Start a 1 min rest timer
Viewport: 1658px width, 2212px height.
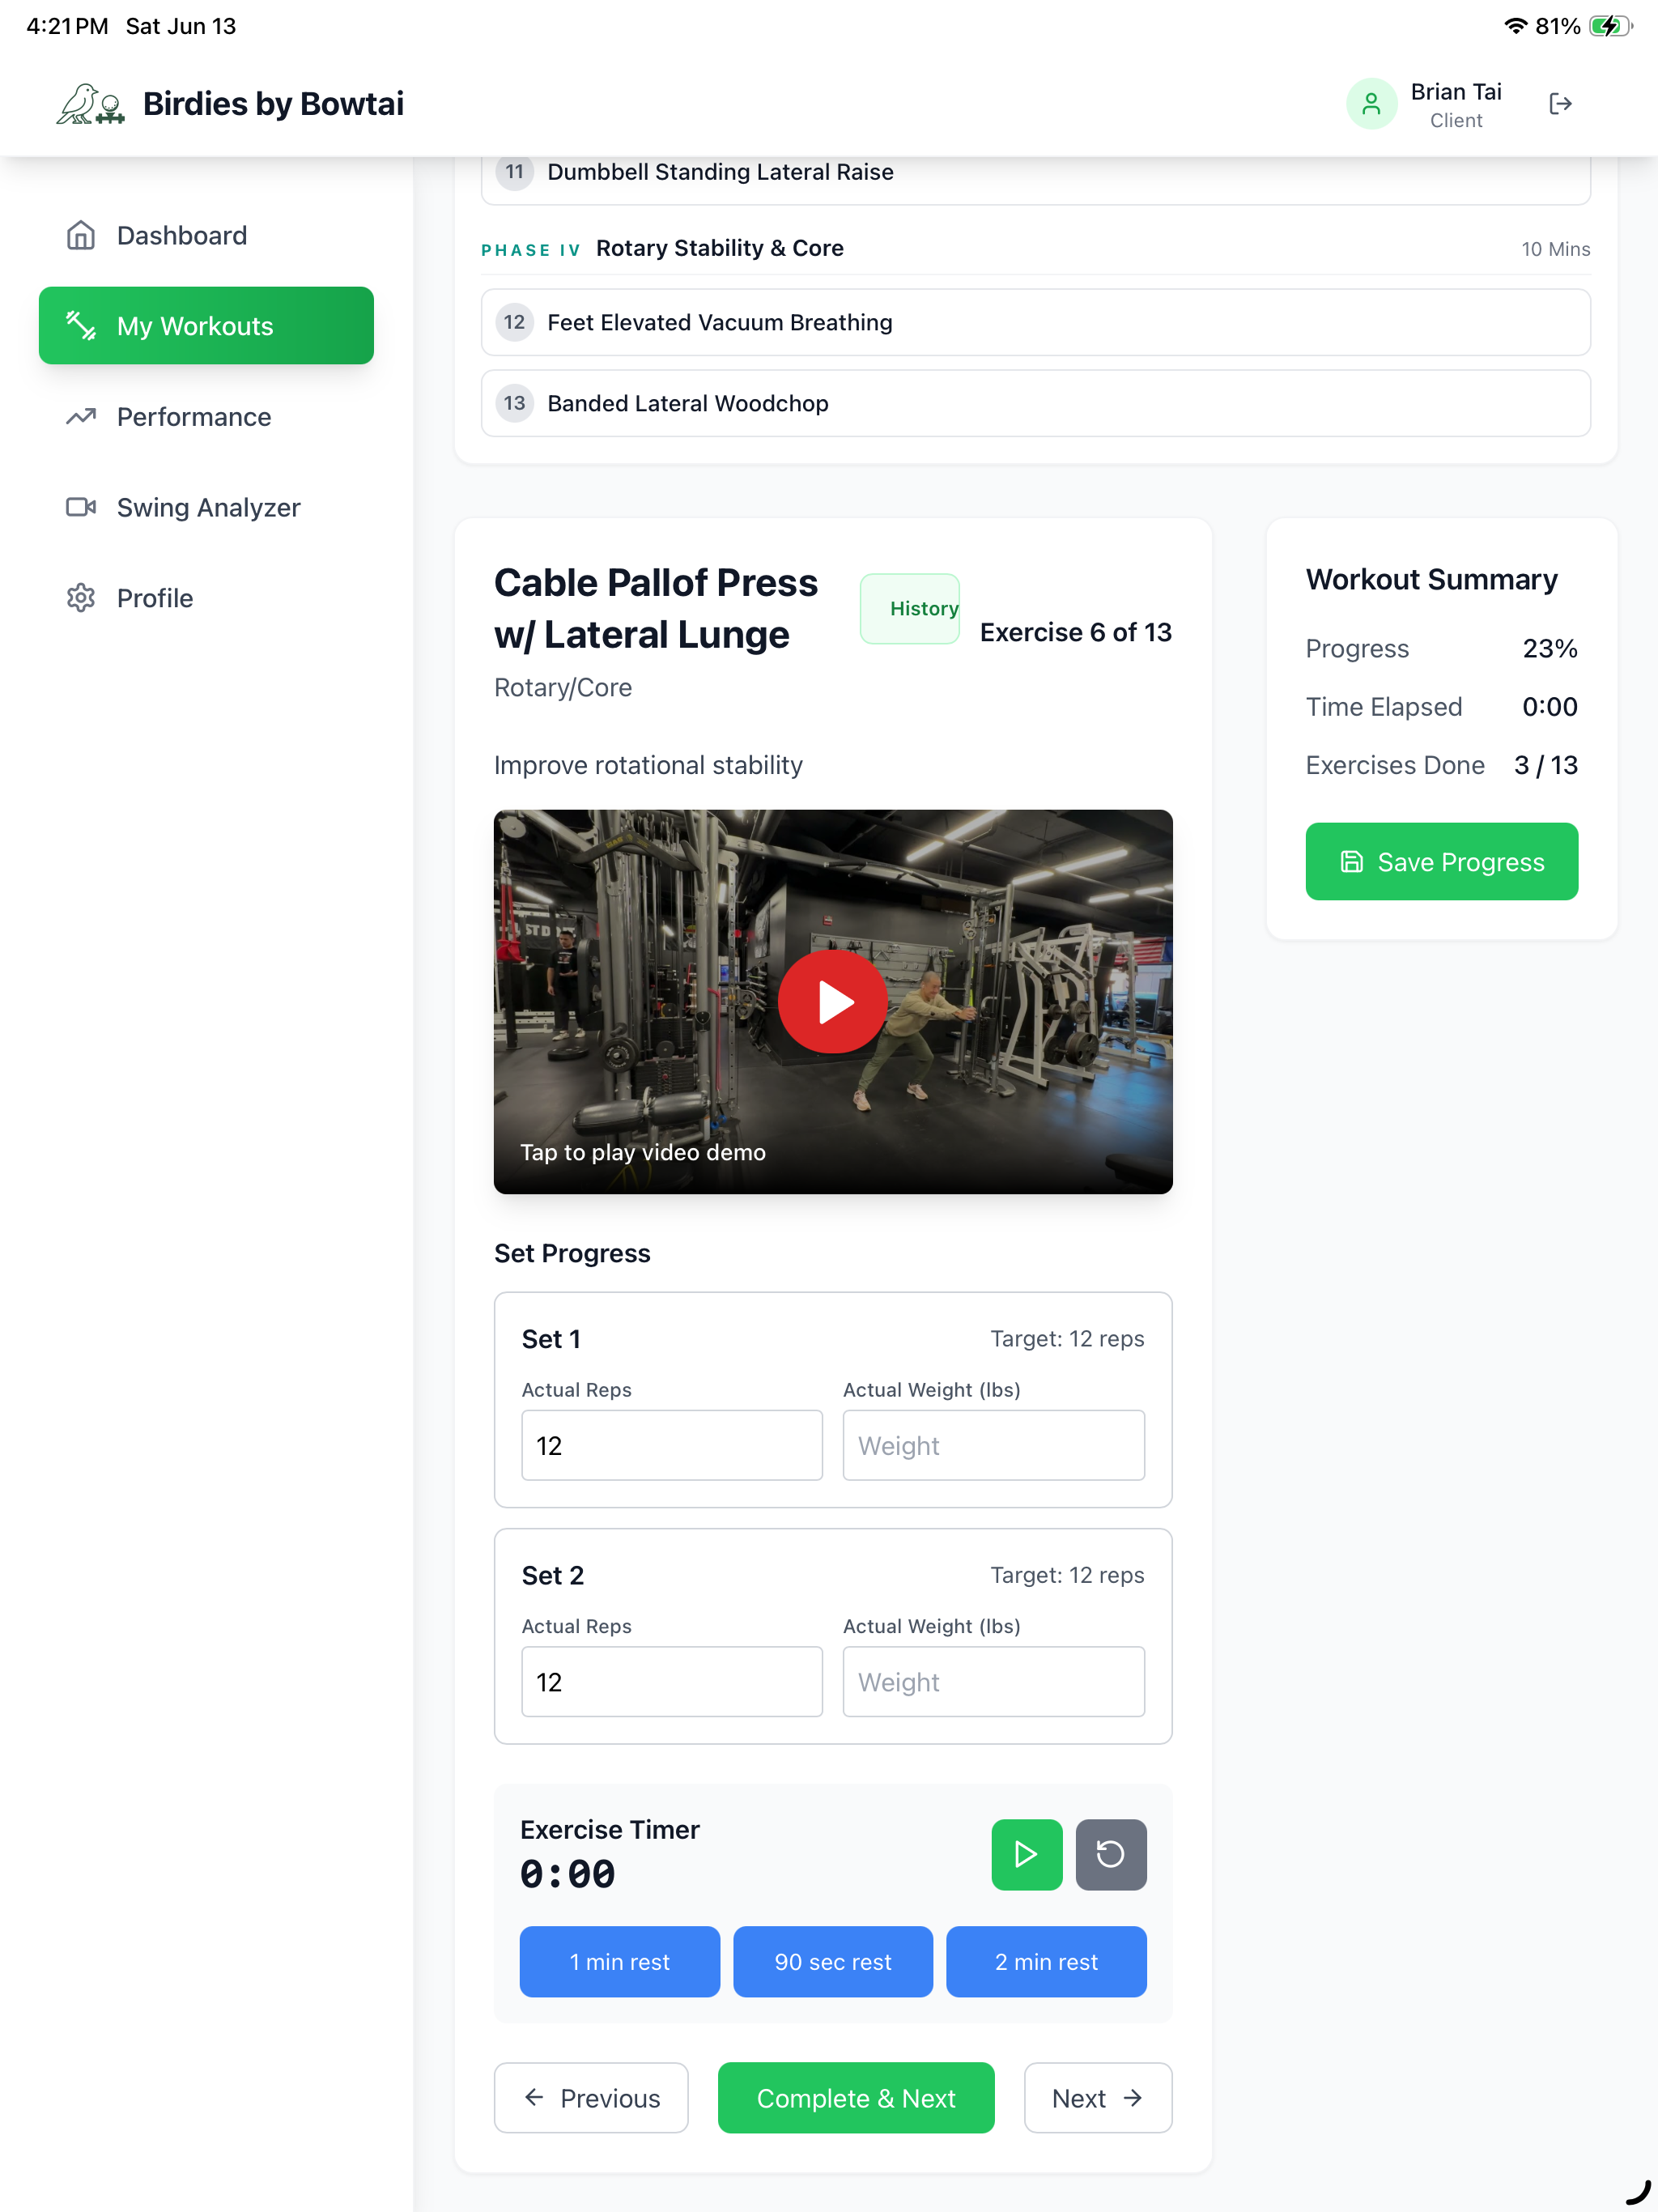(x=619, y=1961)
